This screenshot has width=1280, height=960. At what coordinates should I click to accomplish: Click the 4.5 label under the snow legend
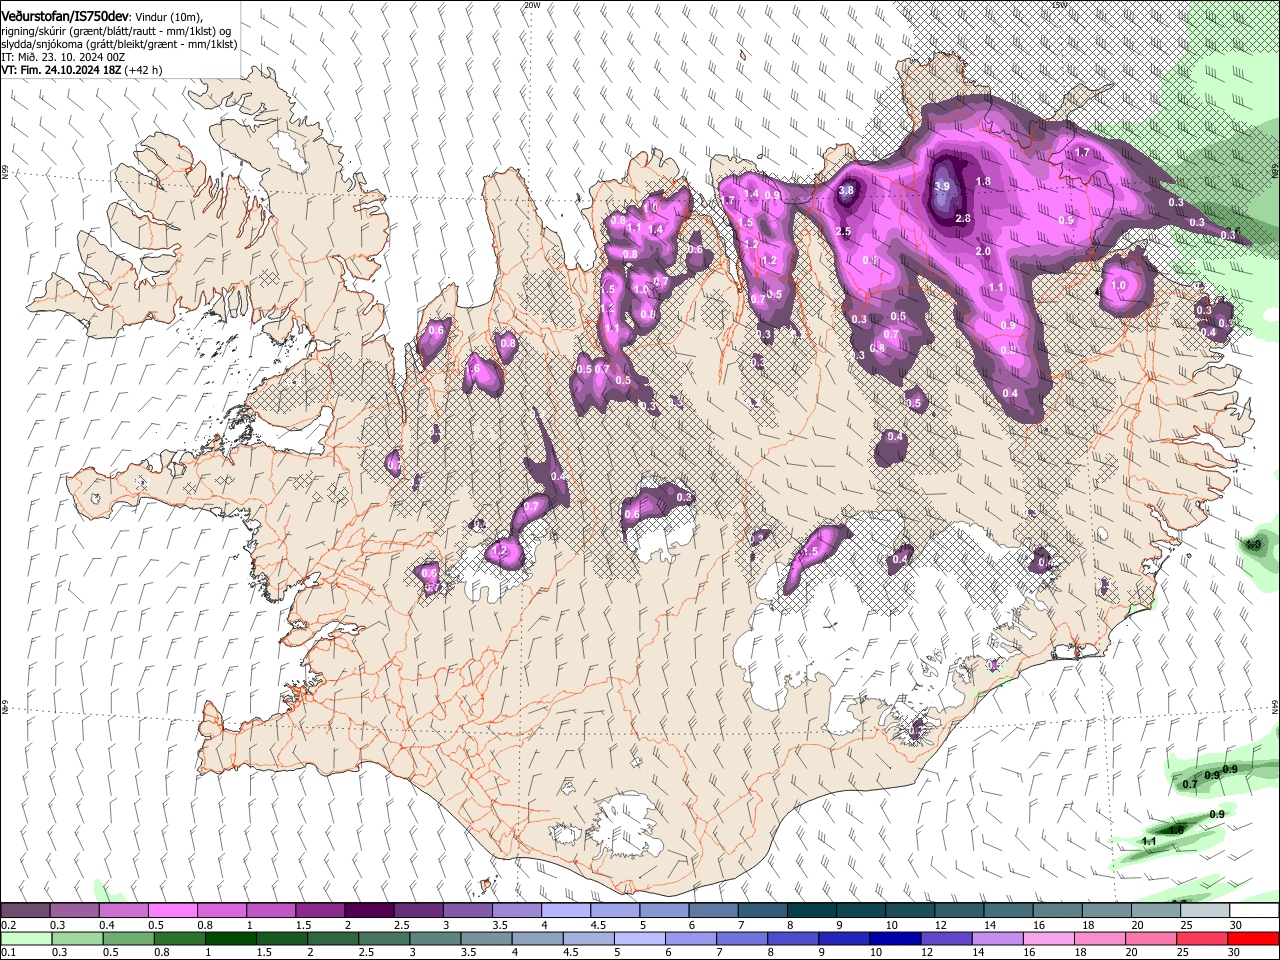click(x=598, y=925)
